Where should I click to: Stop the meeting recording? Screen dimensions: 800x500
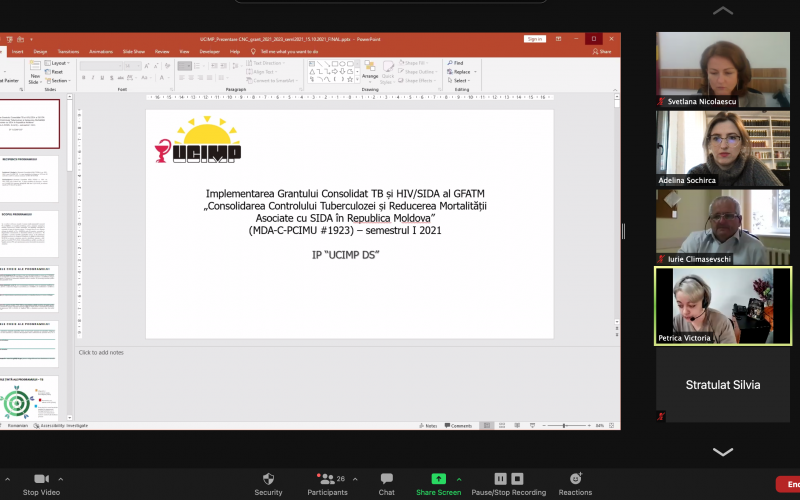(517, 479)
